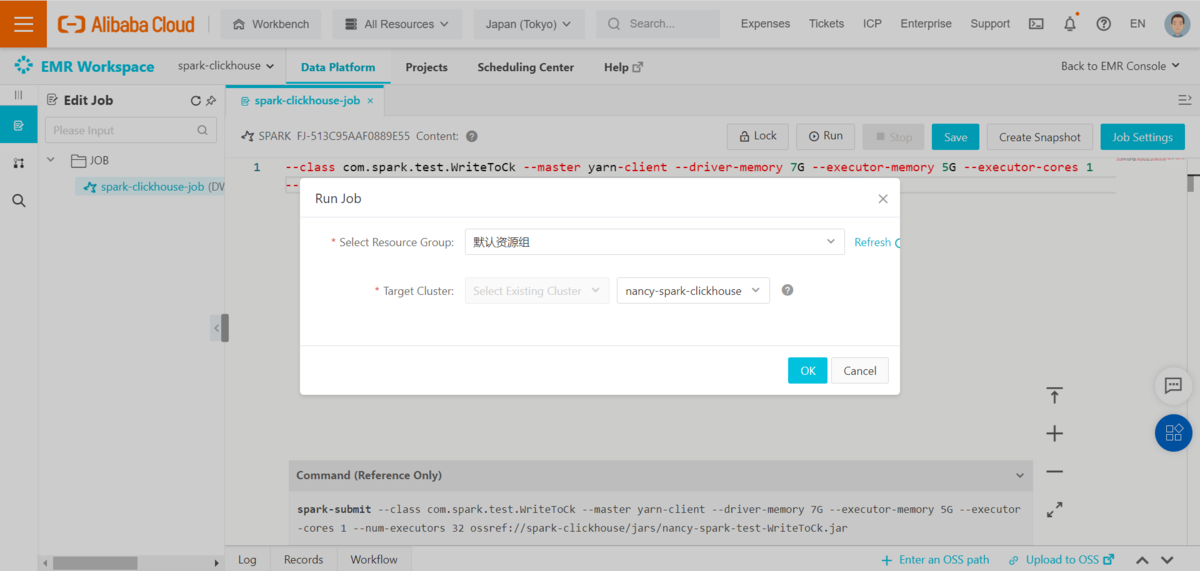Click the Target Cluster help icon
Viewport: 1200px width, 571px height.
coord(787,290)
